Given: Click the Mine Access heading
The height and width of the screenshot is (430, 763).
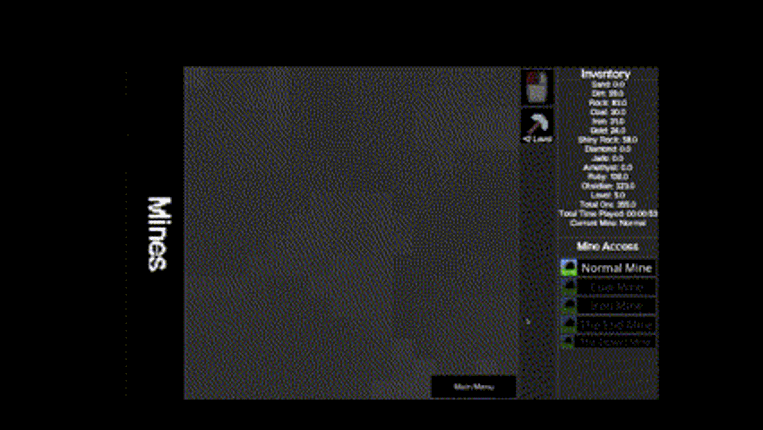Looking at the screenshot, I should pyautogui.click(x=607, y=246).
